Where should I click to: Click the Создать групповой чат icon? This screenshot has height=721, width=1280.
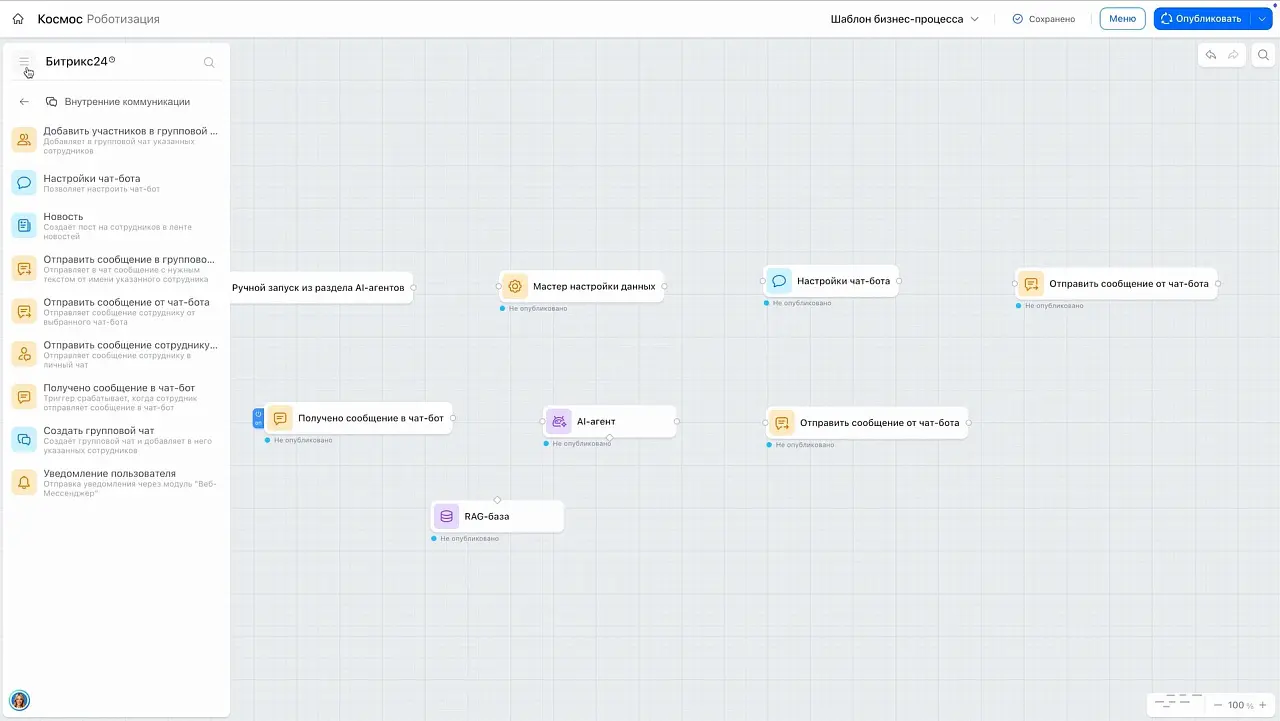point(23,438)
